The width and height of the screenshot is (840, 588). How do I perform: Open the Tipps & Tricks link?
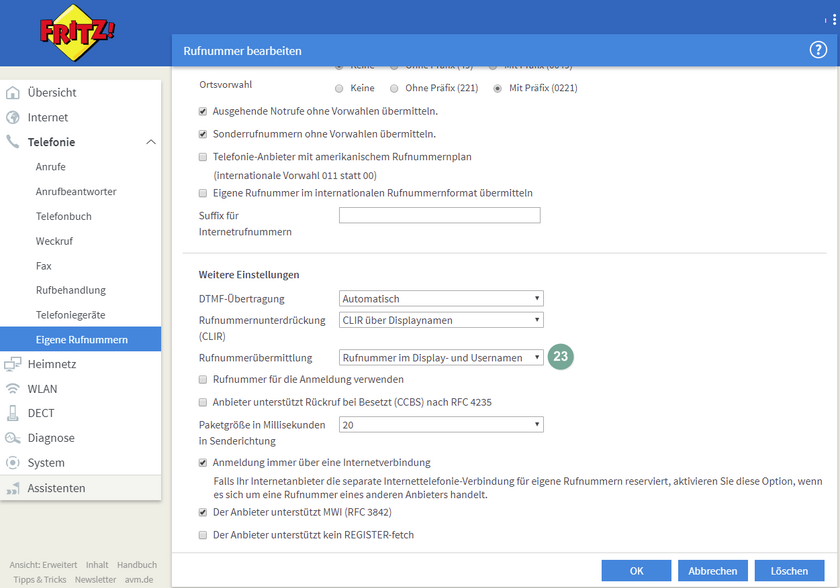[40, 579]
